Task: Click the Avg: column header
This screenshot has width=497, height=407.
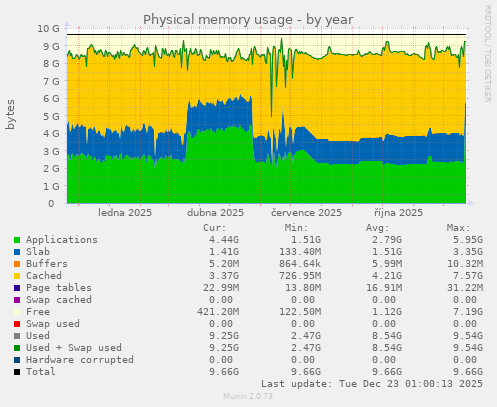Action: pos(378,228)
